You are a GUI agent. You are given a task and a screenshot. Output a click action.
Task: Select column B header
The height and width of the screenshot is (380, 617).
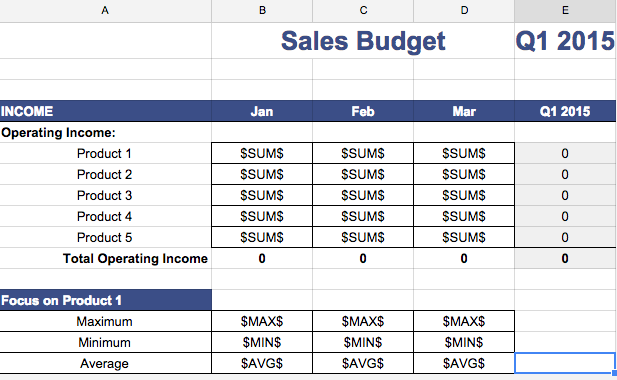[262, 11]
